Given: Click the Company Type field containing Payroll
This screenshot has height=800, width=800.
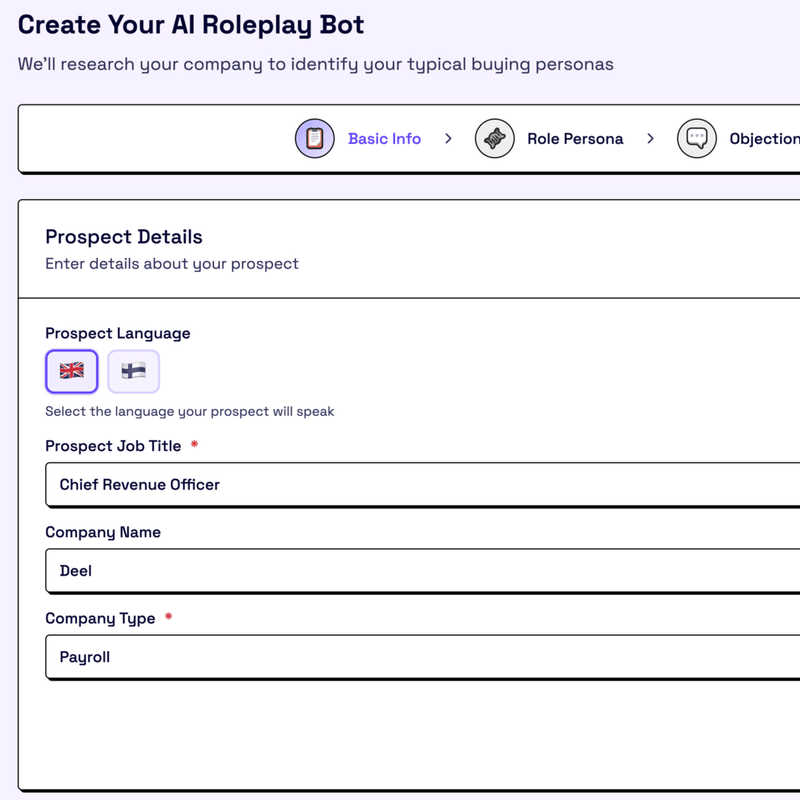Looking at the screenshot, I should (422, 657).
